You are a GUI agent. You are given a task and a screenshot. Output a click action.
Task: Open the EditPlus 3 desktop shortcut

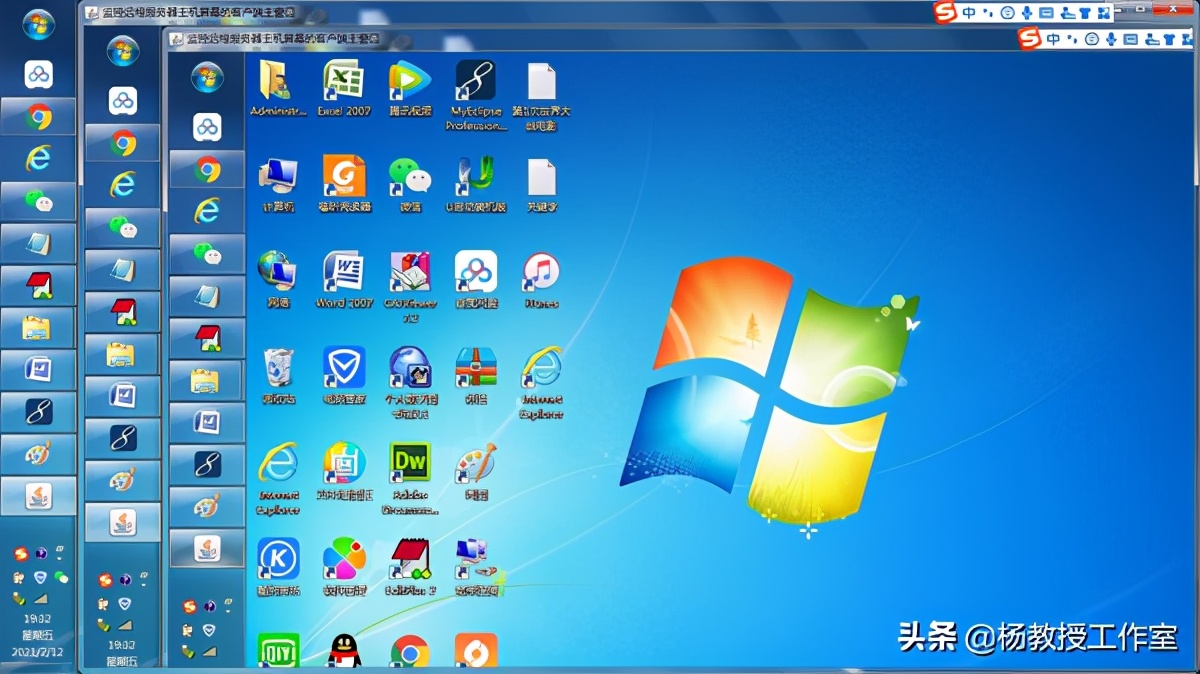[410, 567]
